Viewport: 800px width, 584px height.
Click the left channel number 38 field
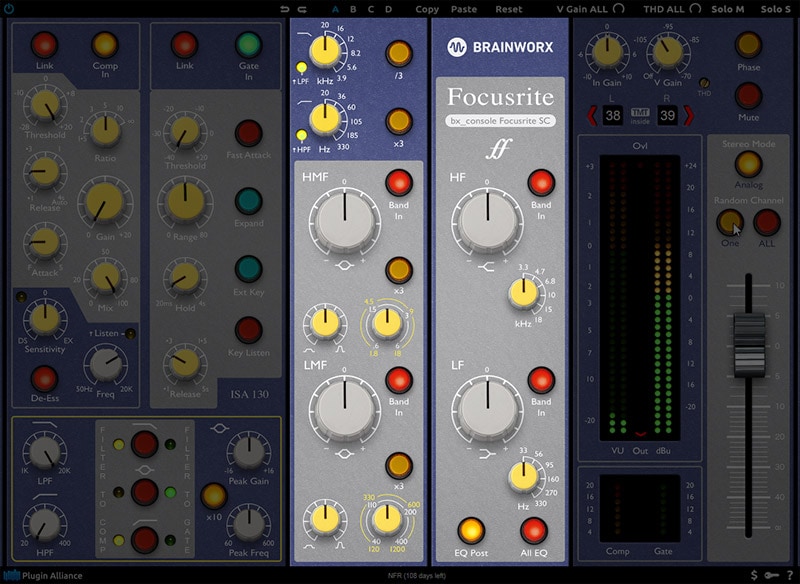tap(614, 117)
